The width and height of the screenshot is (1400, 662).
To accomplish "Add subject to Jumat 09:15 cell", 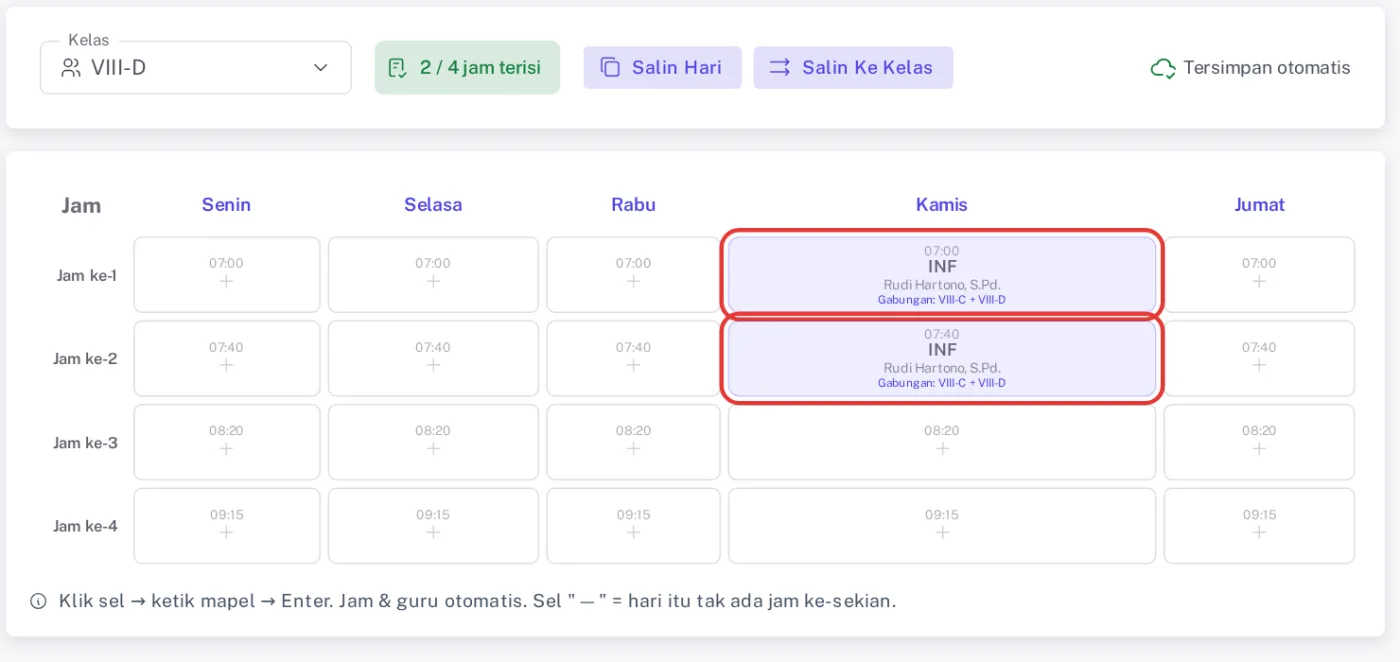I will pos(1259,526).
